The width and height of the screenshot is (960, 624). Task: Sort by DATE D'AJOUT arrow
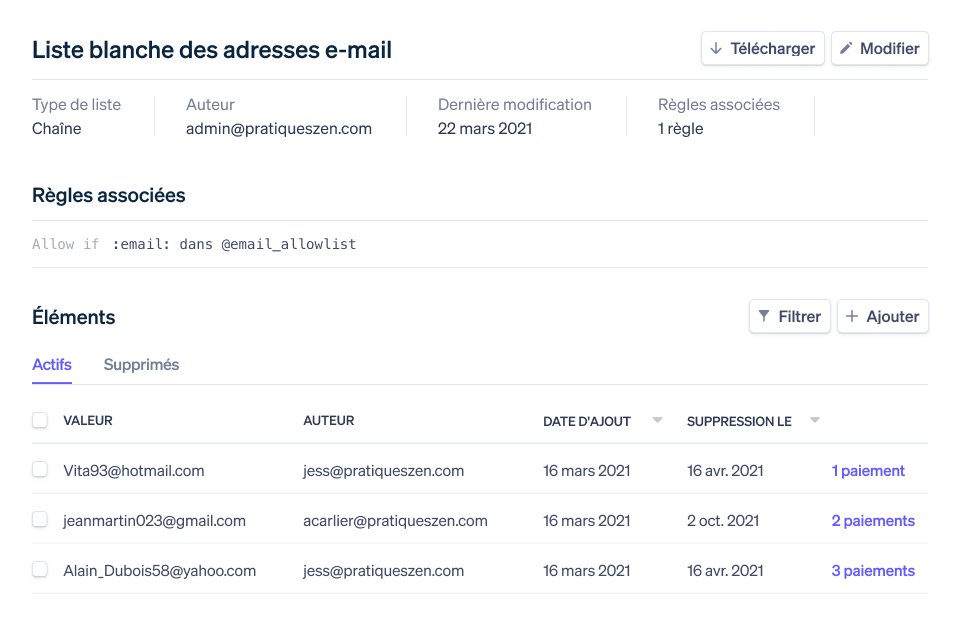[657, 420]
